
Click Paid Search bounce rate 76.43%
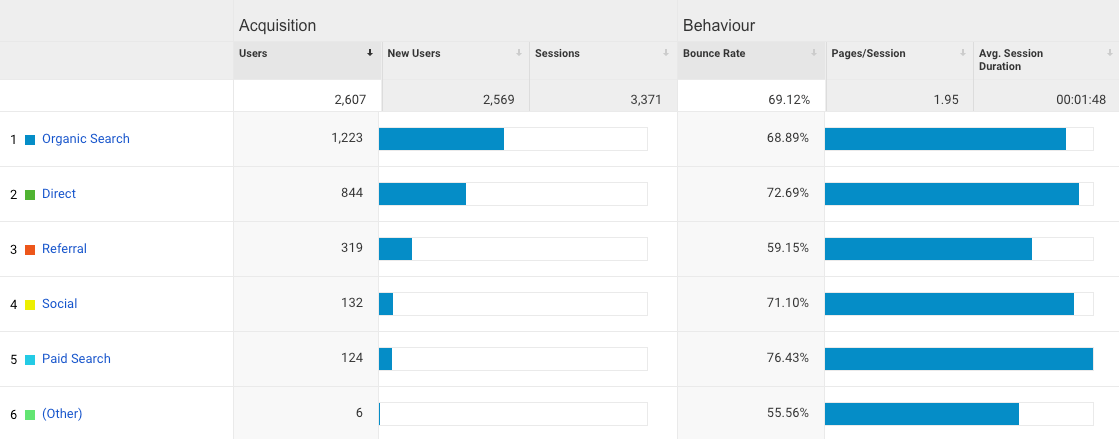click(788, 358)
